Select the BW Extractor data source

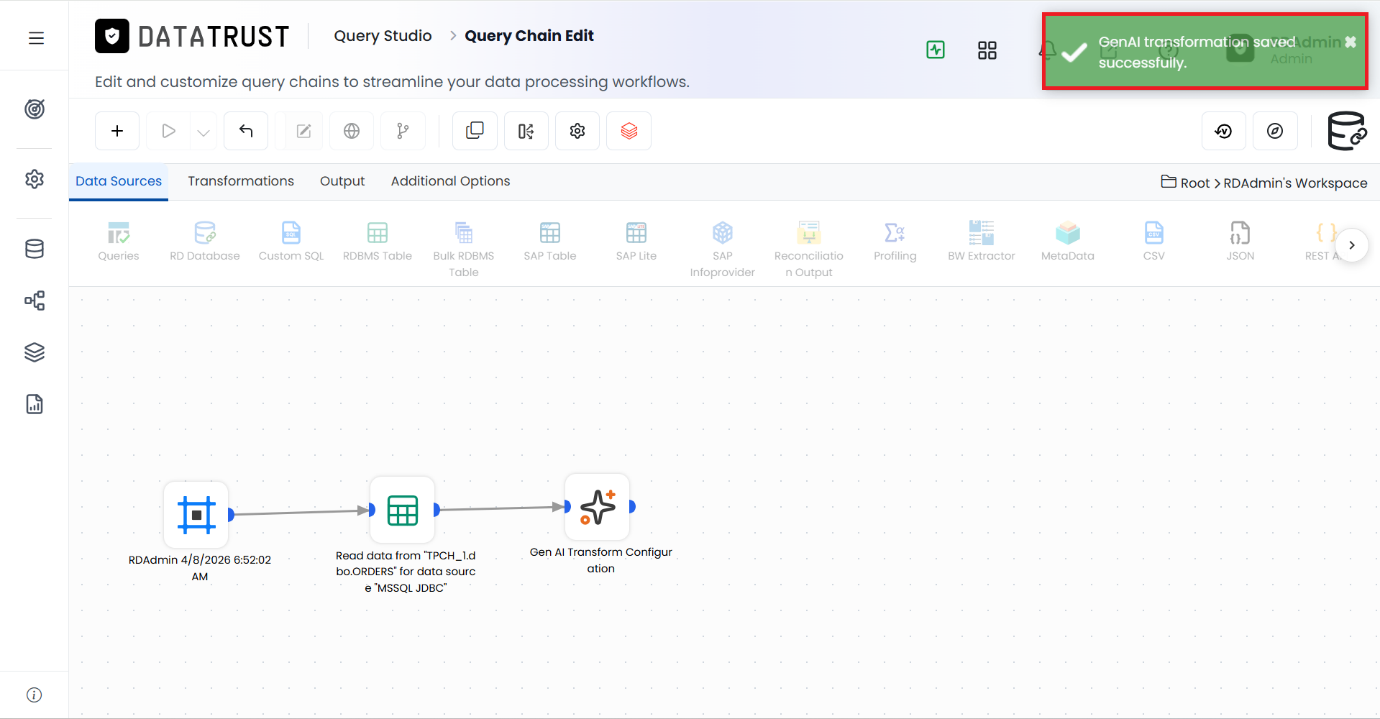(981, 242)
